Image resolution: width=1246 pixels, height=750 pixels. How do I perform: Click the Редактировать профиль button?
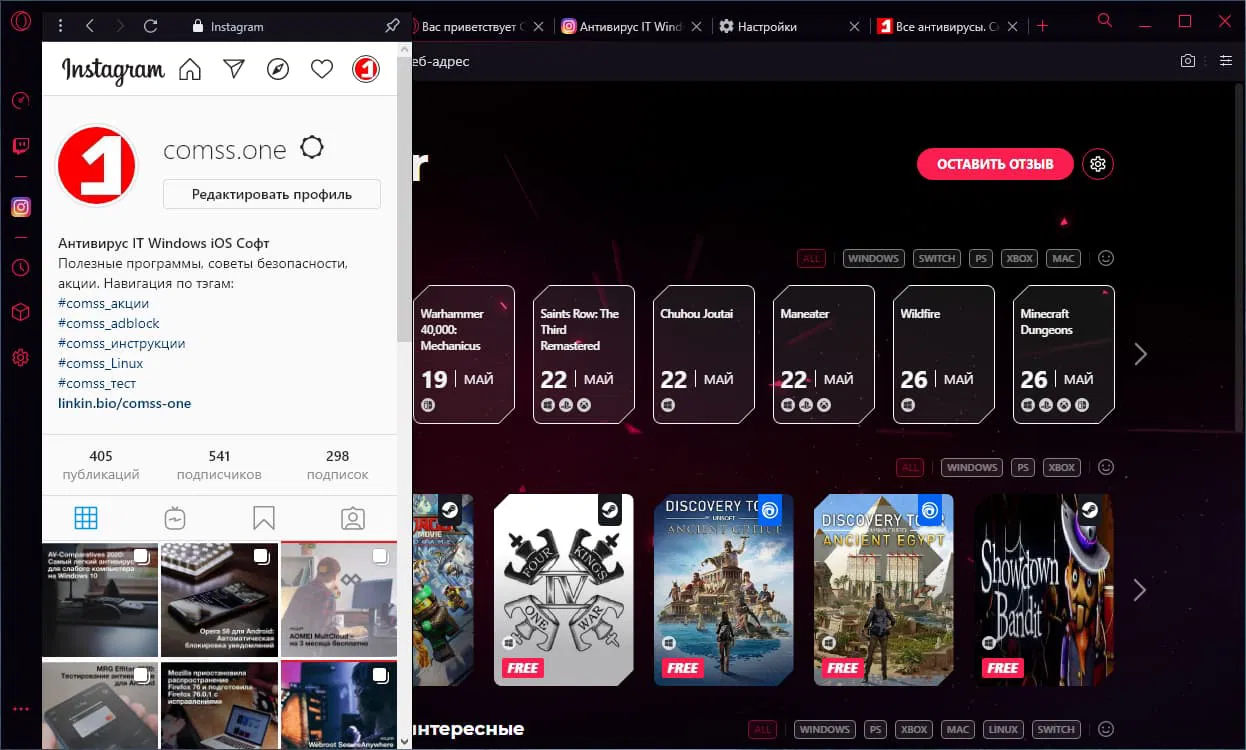coord(271,193)
